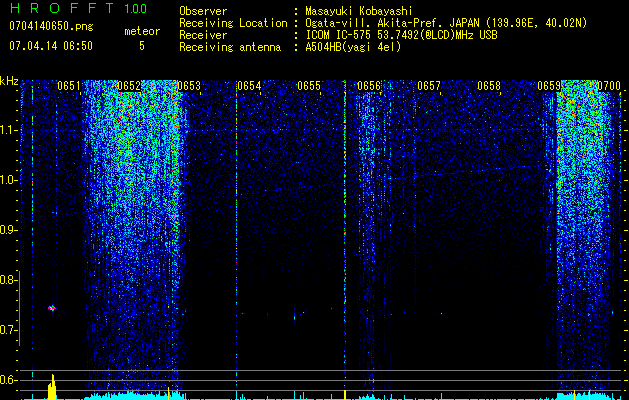Click the tall yellow peak in the power graph

pyautogui.click(x=52, y=387)
